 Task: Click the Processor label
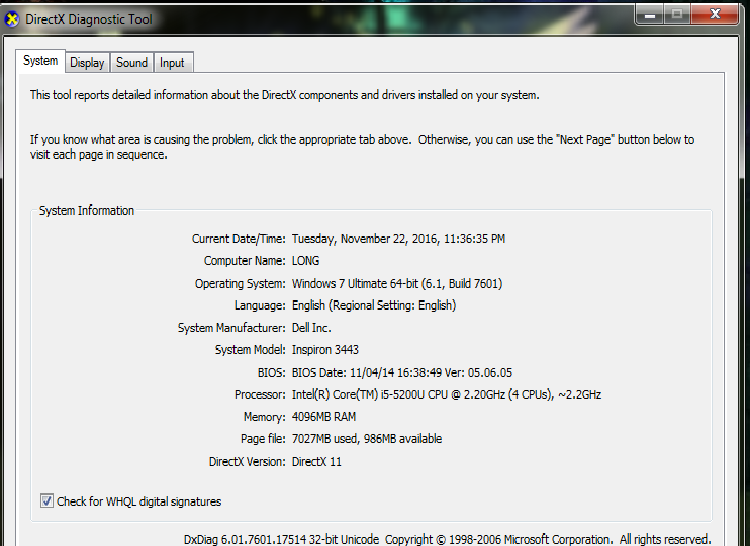tap(260, 394)
